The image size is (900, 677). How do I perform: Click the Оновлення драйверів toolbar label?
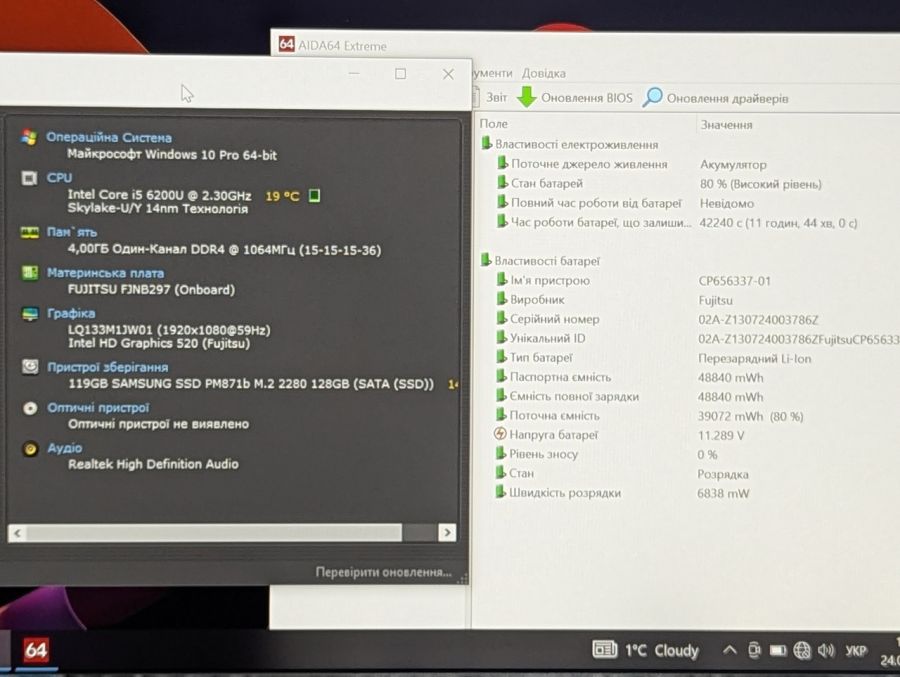point(728,98)
